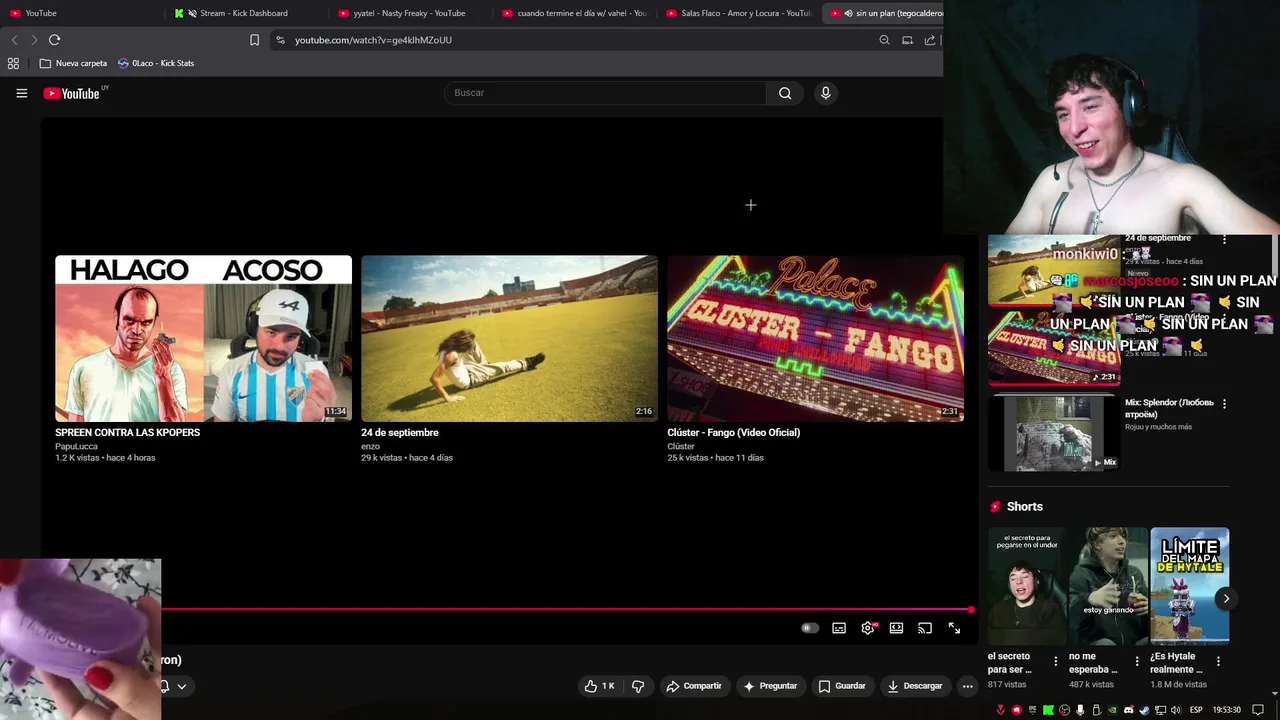Save the video with Guardar button
Image resolution: width=1280 pixels, height=720 pixels.
click(x=841, y=686)
